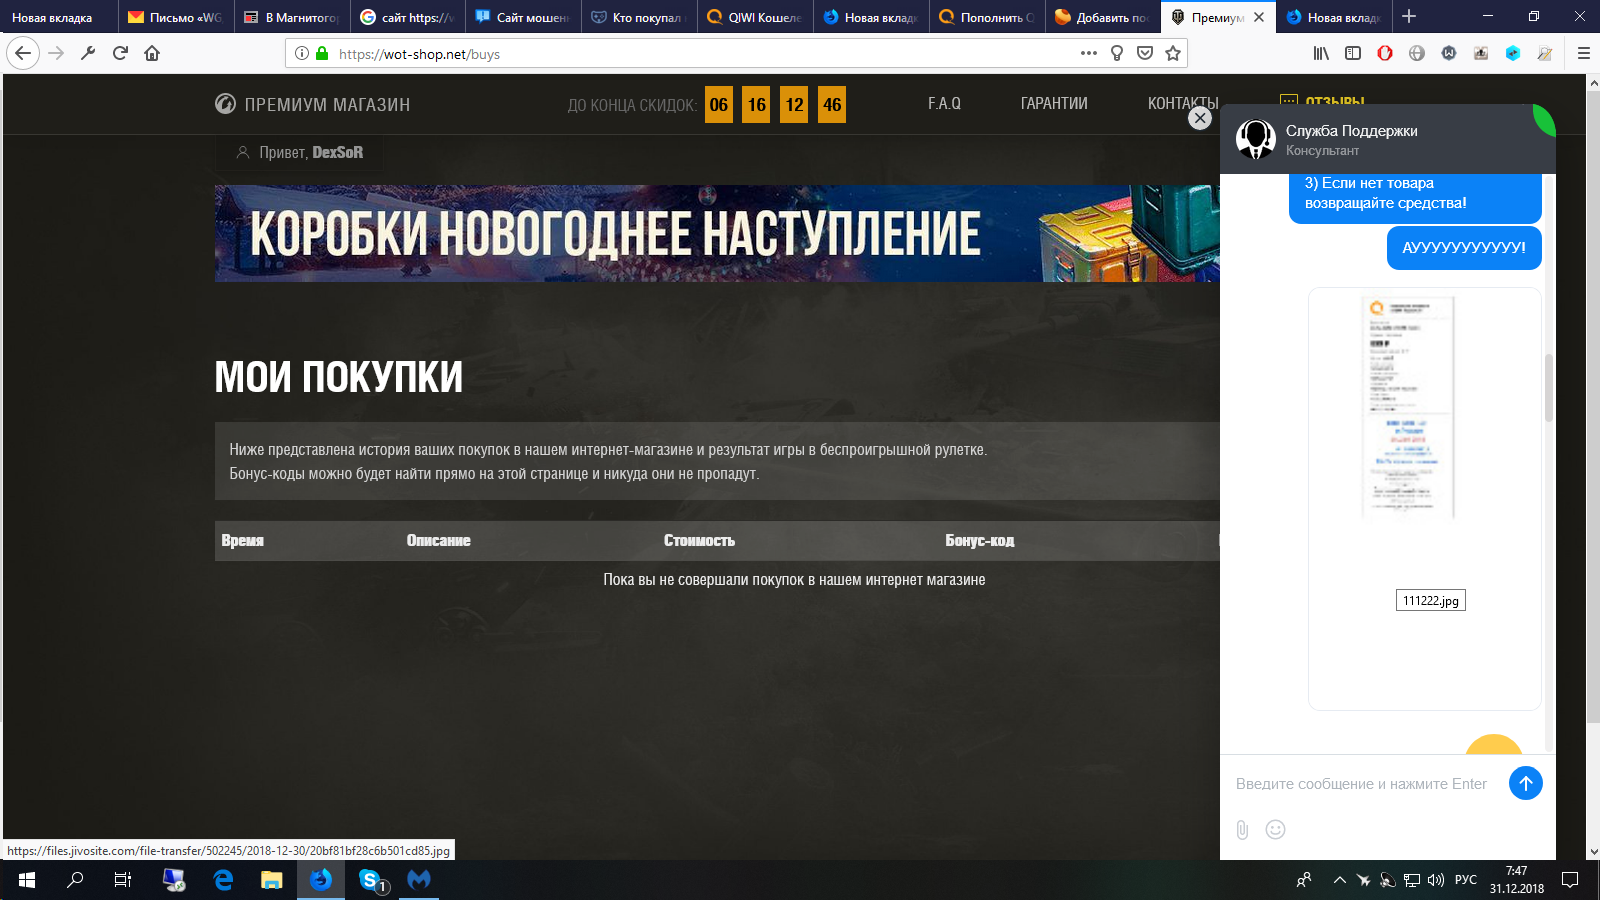This screenshot has width=1600, height=900.
Task: Open the People icon in the tray
Action: 1303,880
